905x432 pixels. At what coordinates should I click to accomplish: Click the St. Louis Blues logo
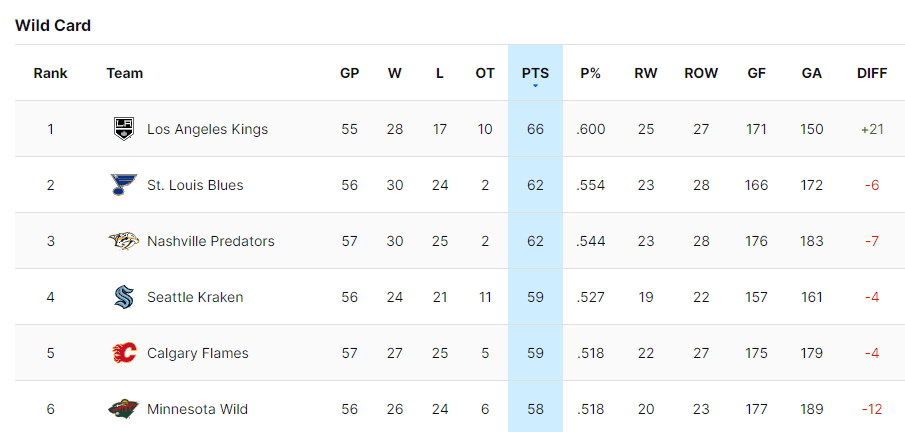click(x=122, y=185)
